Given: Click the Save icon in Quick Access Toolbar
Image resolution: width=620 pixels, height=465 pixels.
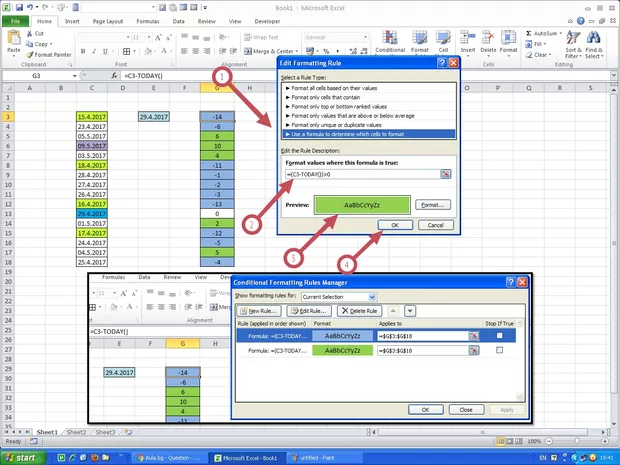Looking at the screenshot, I should coord(19,7).
